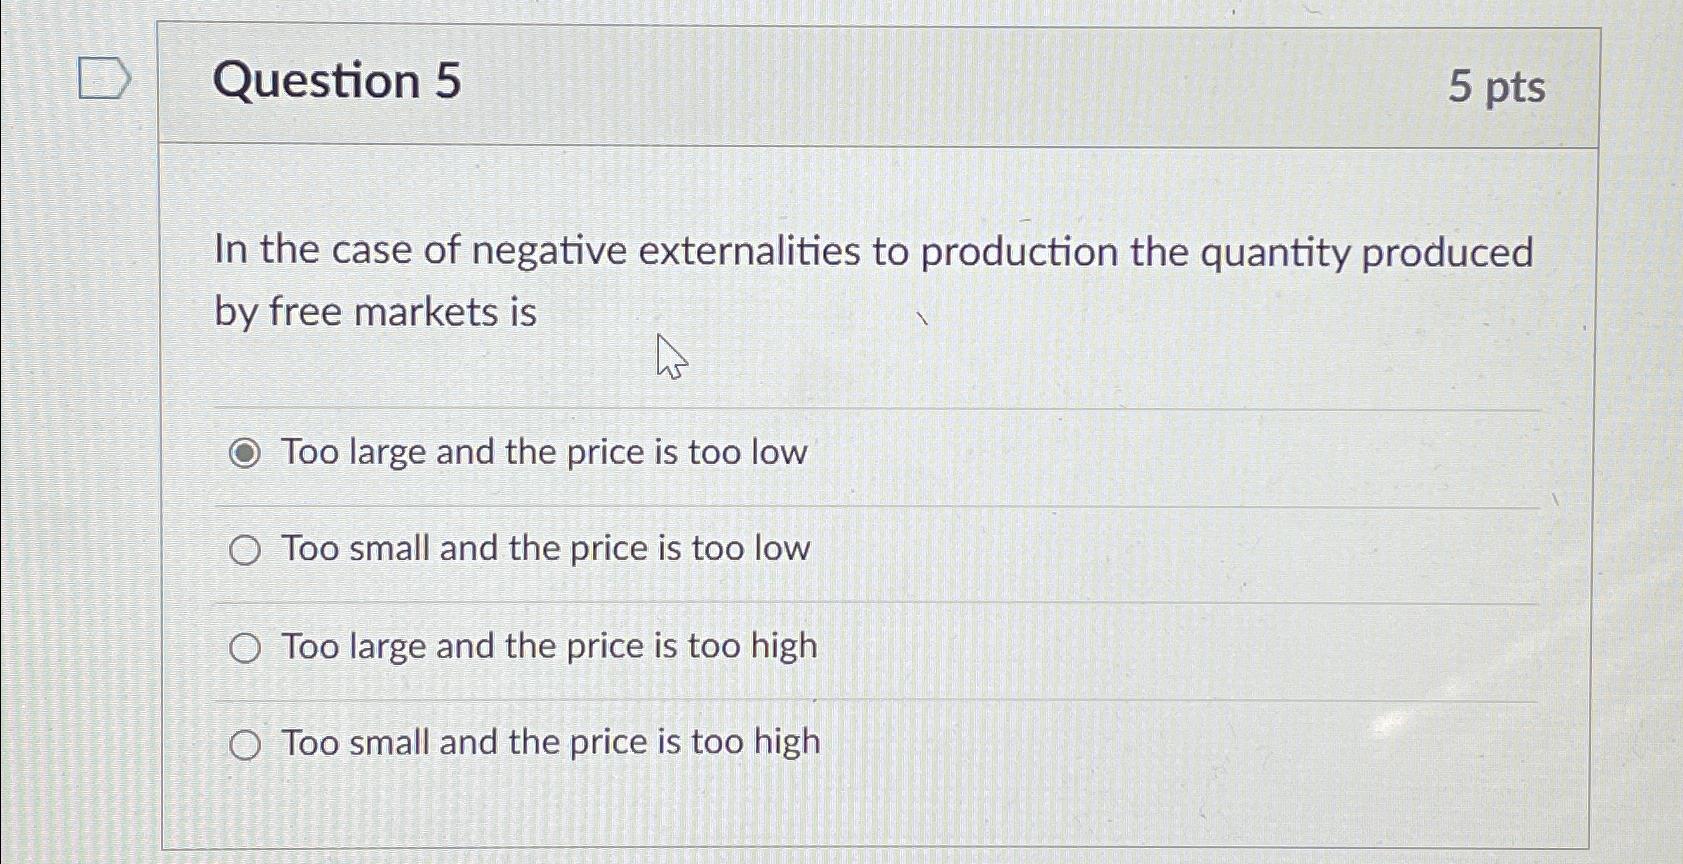Click the answer text 'Too small and the price is too low'

point(544,549)
